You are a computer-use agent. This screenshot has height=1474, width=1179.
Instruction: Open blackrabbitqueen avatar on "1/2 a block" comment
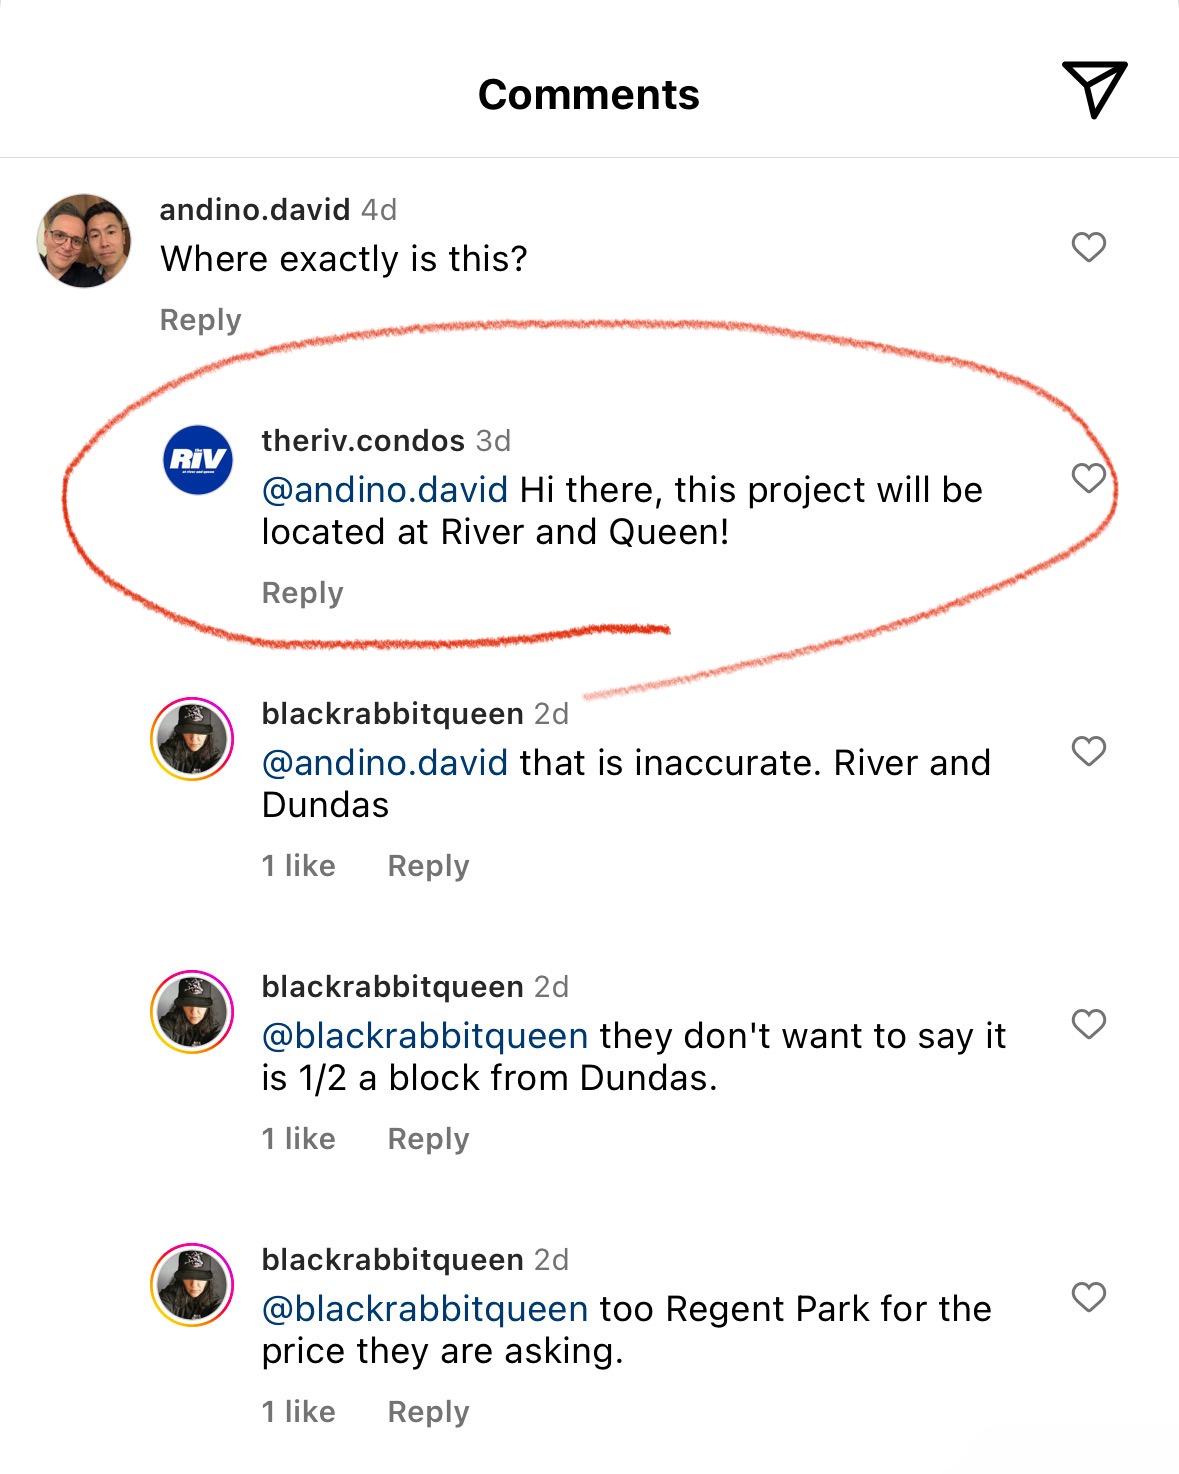coord(192,1012)
